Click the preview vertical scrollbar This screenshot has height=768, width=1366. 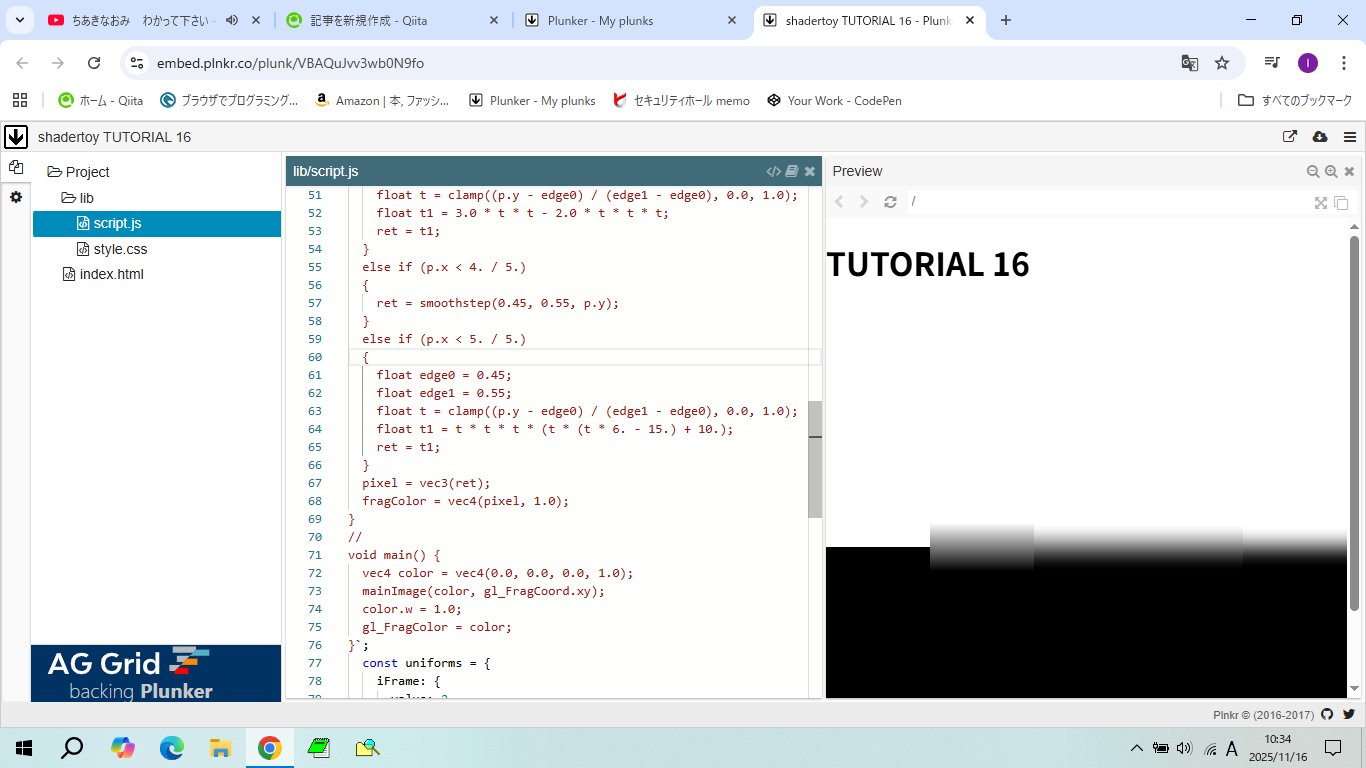(1355, 422)
